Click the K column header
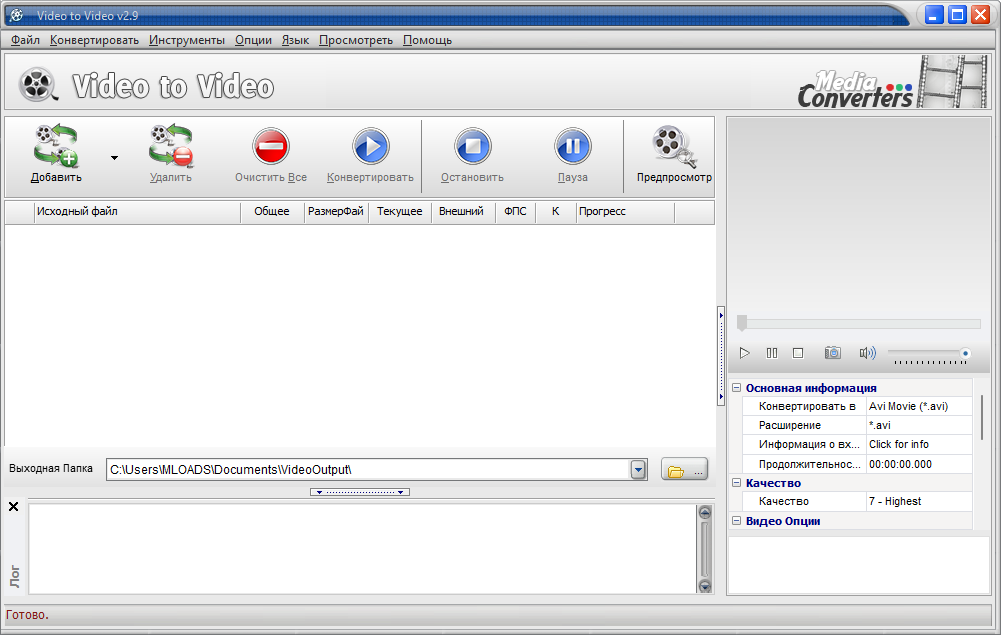The width and height of the screenshot is (1001, 635). (x=555, y=212)
